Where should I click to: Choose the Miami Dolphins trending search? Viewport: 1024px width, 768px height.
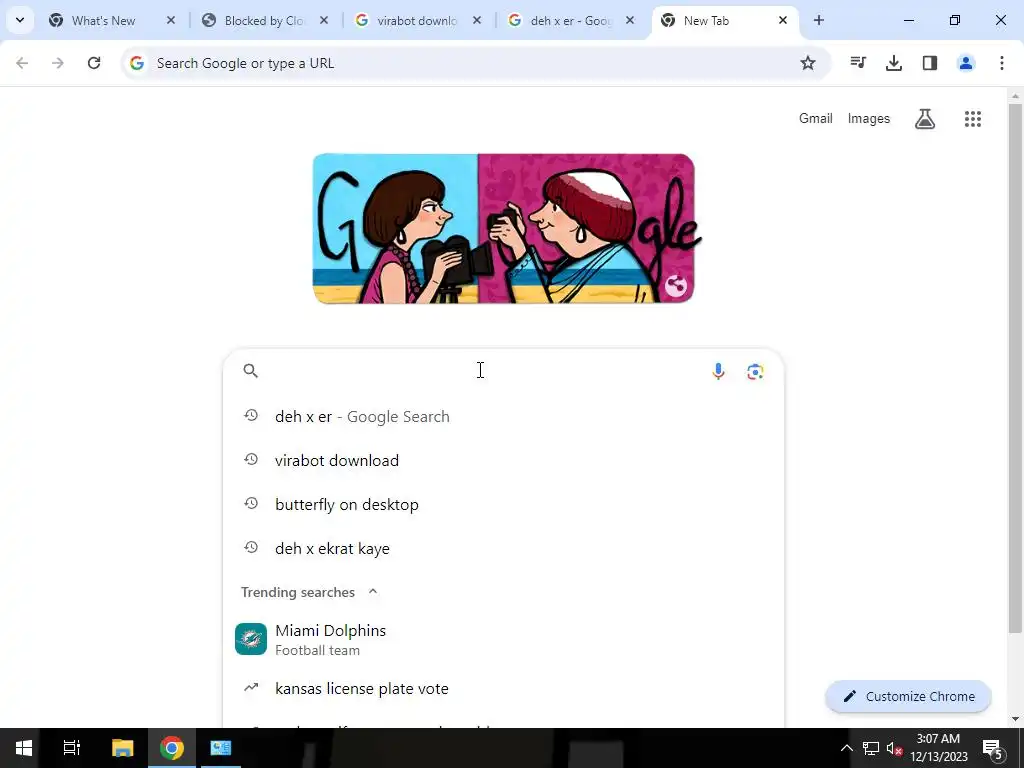coord(504,639)
